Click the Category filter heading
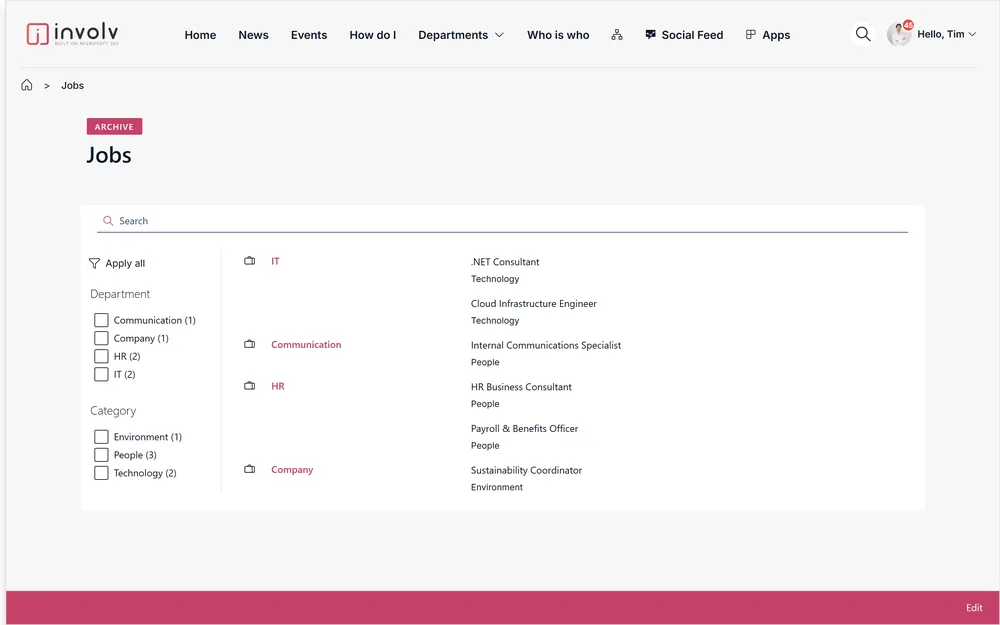The height and width of the screenshot is (625, 1000). (x=113, y=411)
